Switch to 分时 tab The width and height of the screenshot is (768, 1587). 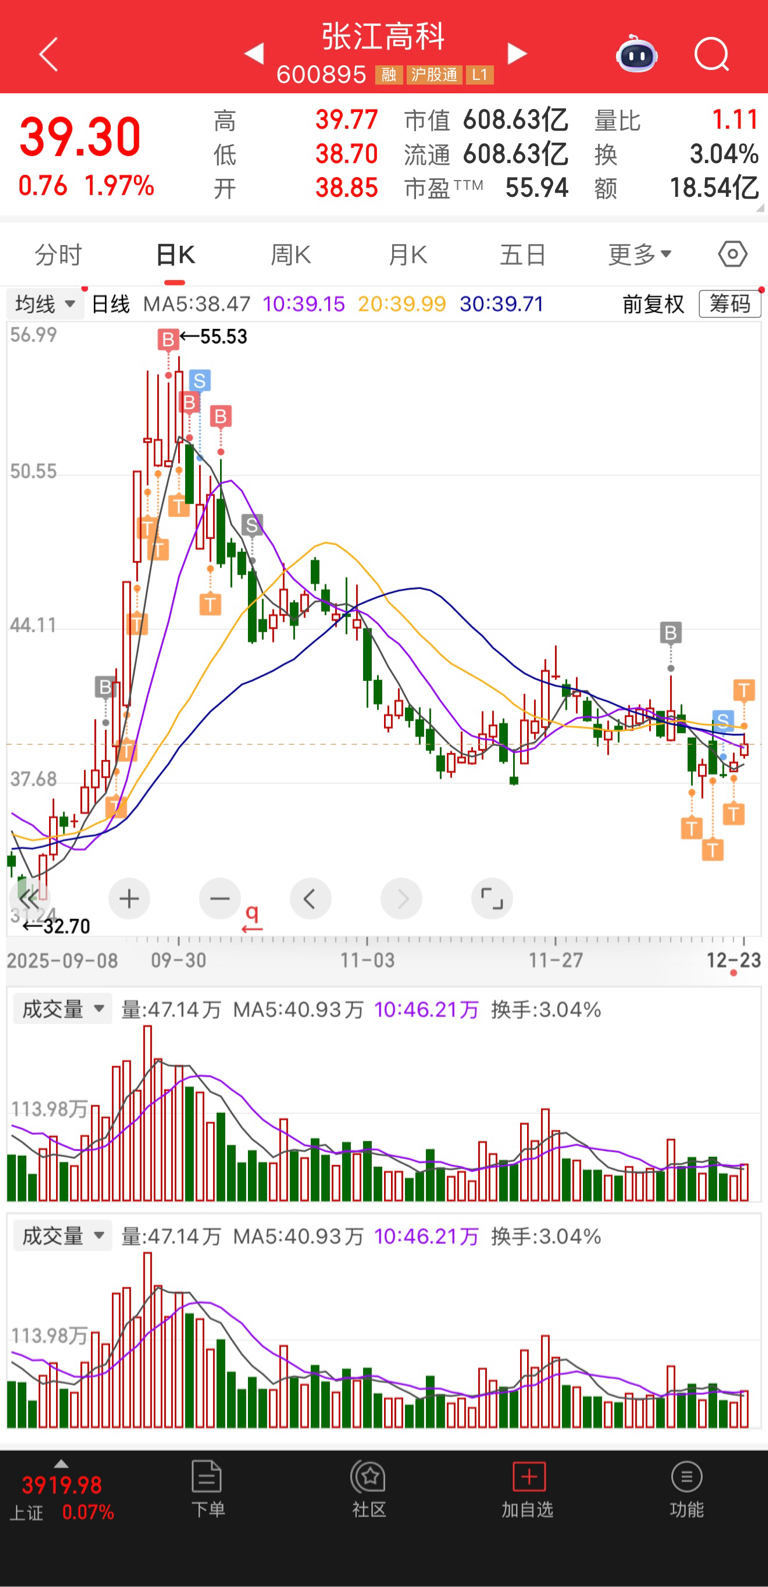point(58,255)
